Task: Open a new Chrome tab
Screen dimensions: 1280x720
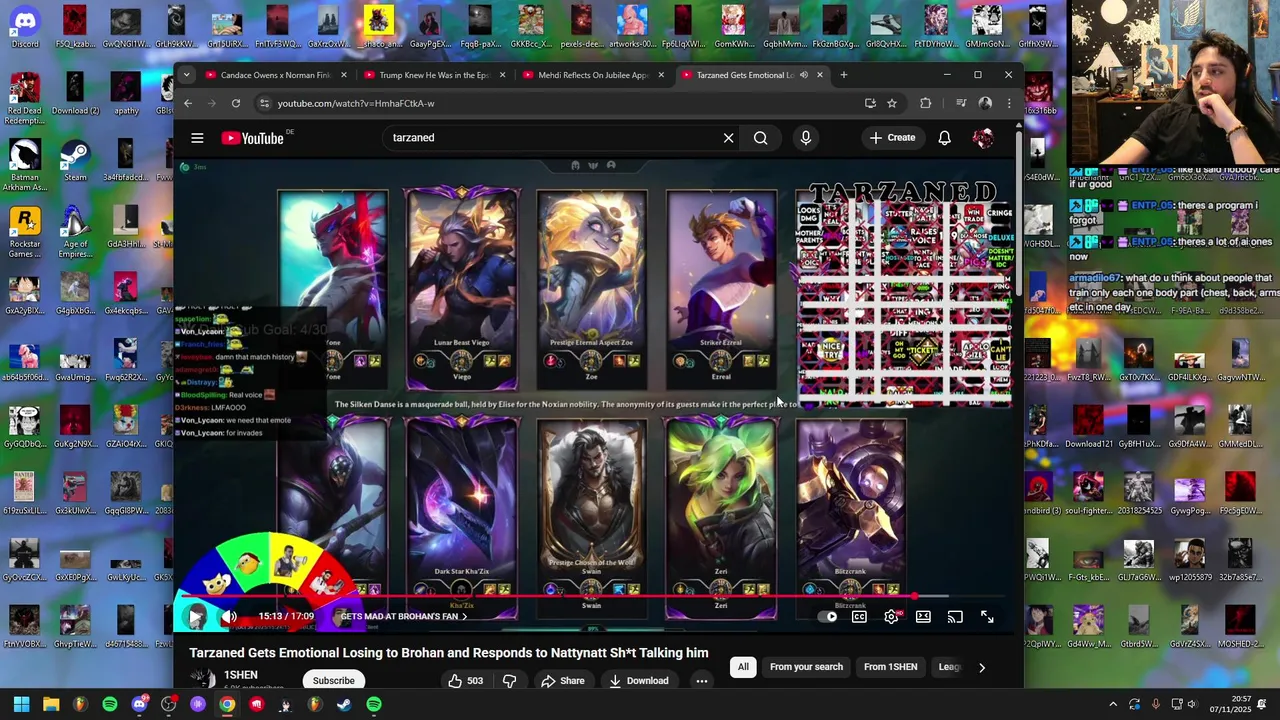Action: click(x=844, y=75)
